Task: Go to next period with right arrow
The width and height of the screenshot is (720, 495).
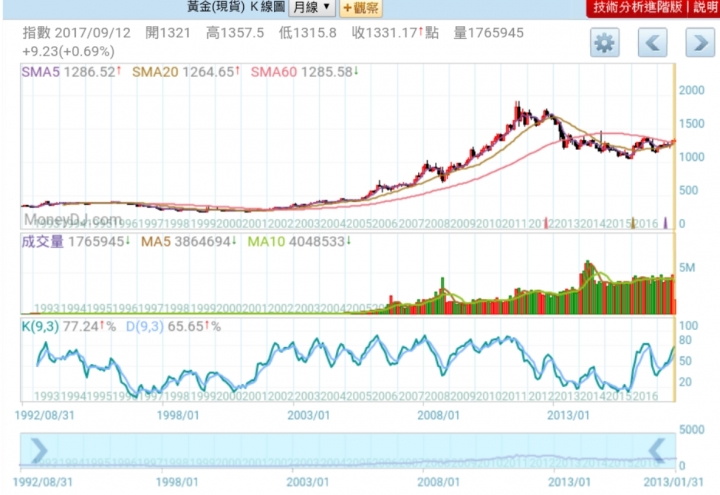Action: (700, 43)
